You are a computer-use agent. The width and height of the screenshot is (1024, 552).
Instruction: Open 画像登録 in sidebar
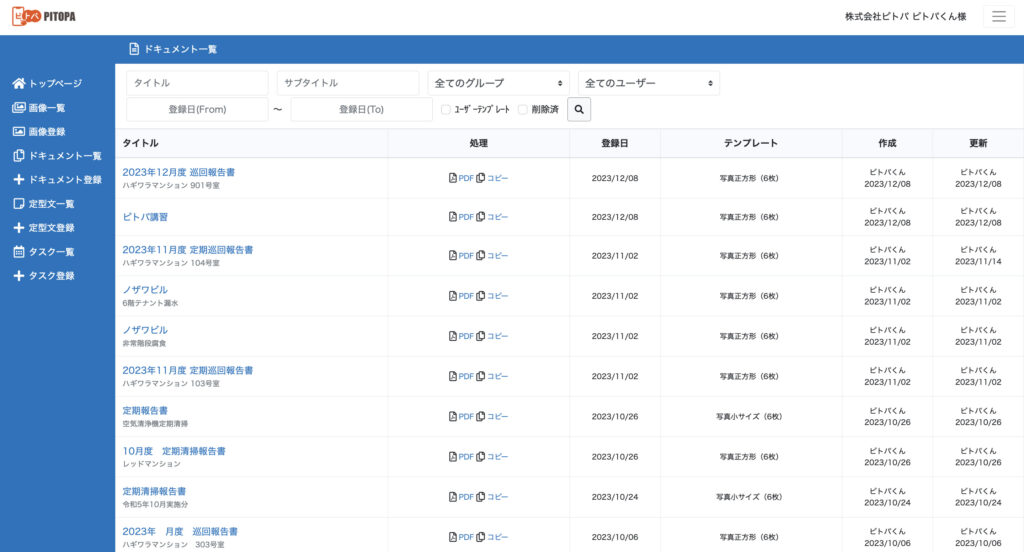tap(47, 131)
